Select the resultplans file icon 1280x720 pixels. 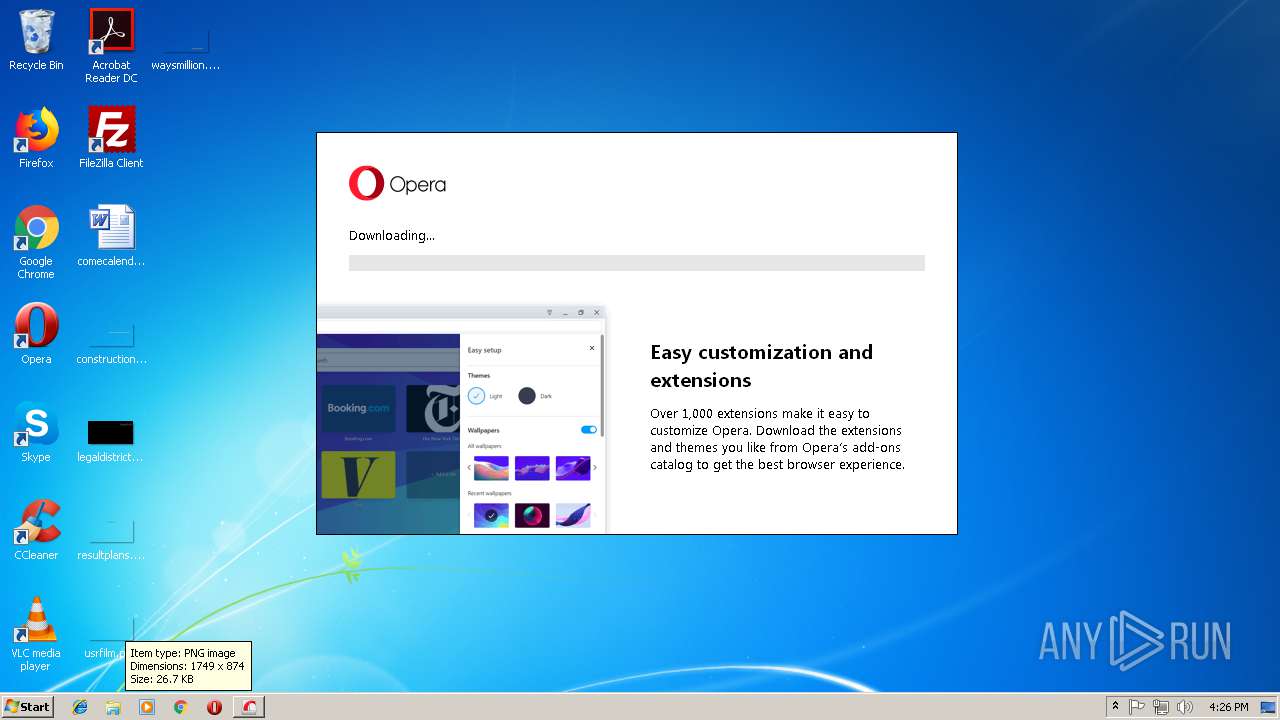pyautogui.click(x=110, y=538)
